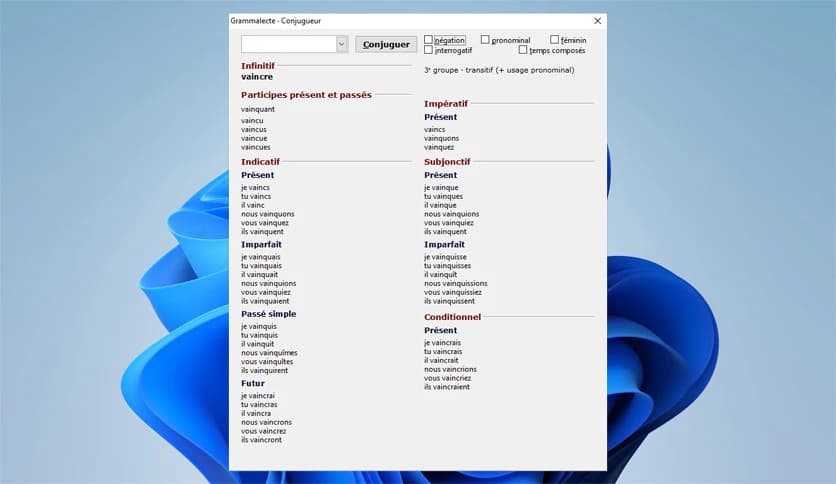Click 'il vainquît' in Subjonctif Imparfait
Viewport: 836px width, 484px height.
click(440, 275)
